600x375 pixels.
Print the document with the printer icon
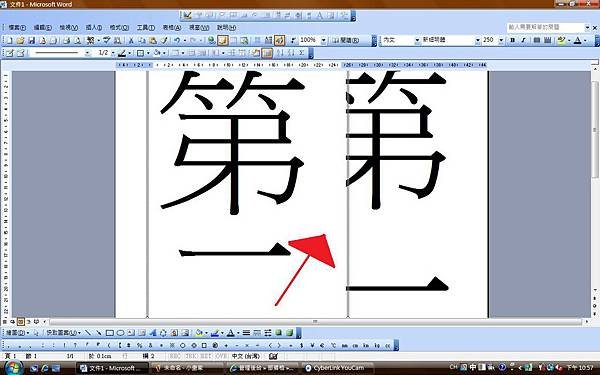(67, 40)
